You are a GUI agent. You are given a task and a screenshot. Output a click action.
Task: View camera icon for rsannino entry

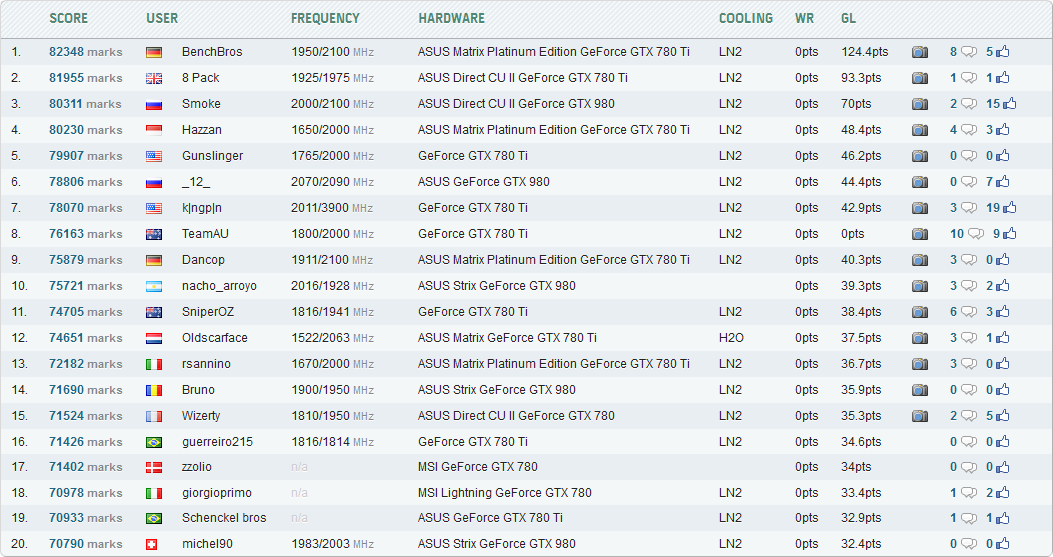pyautogui.click(x=920, y=363)
